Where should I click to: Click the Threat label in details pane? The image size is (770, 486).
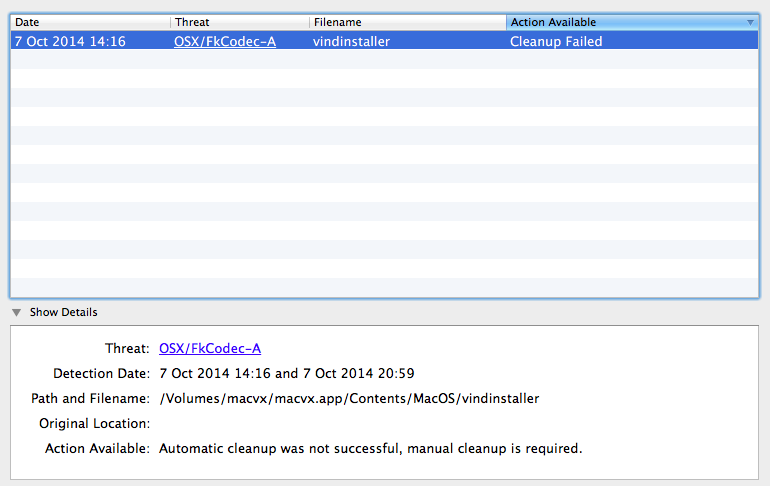(x=127, y=348)
